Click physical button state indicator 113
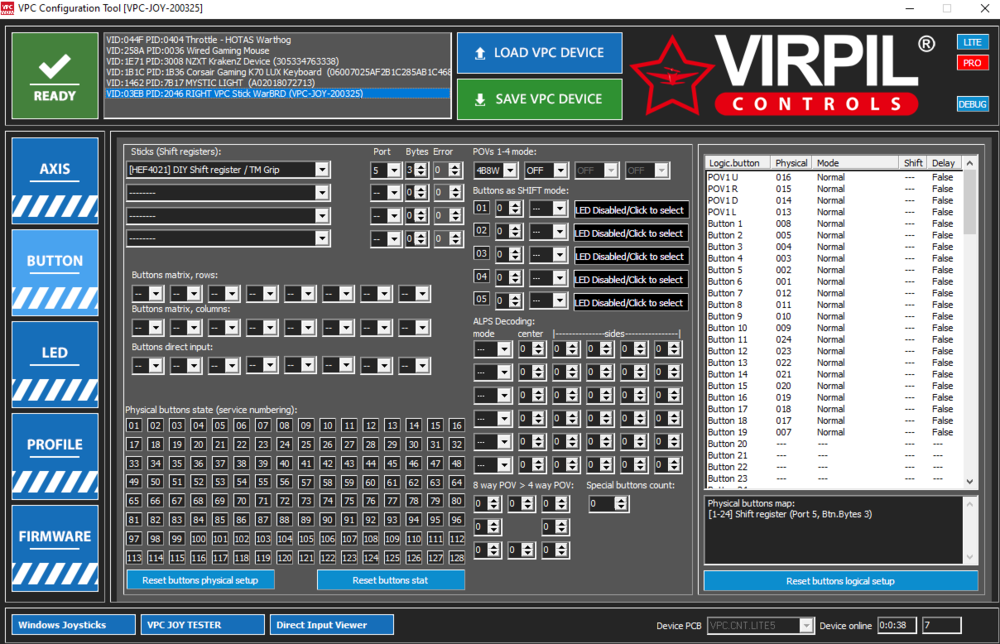Image resolution: width=1000 pixels, height=644 pixels. (x=134, y=558)
